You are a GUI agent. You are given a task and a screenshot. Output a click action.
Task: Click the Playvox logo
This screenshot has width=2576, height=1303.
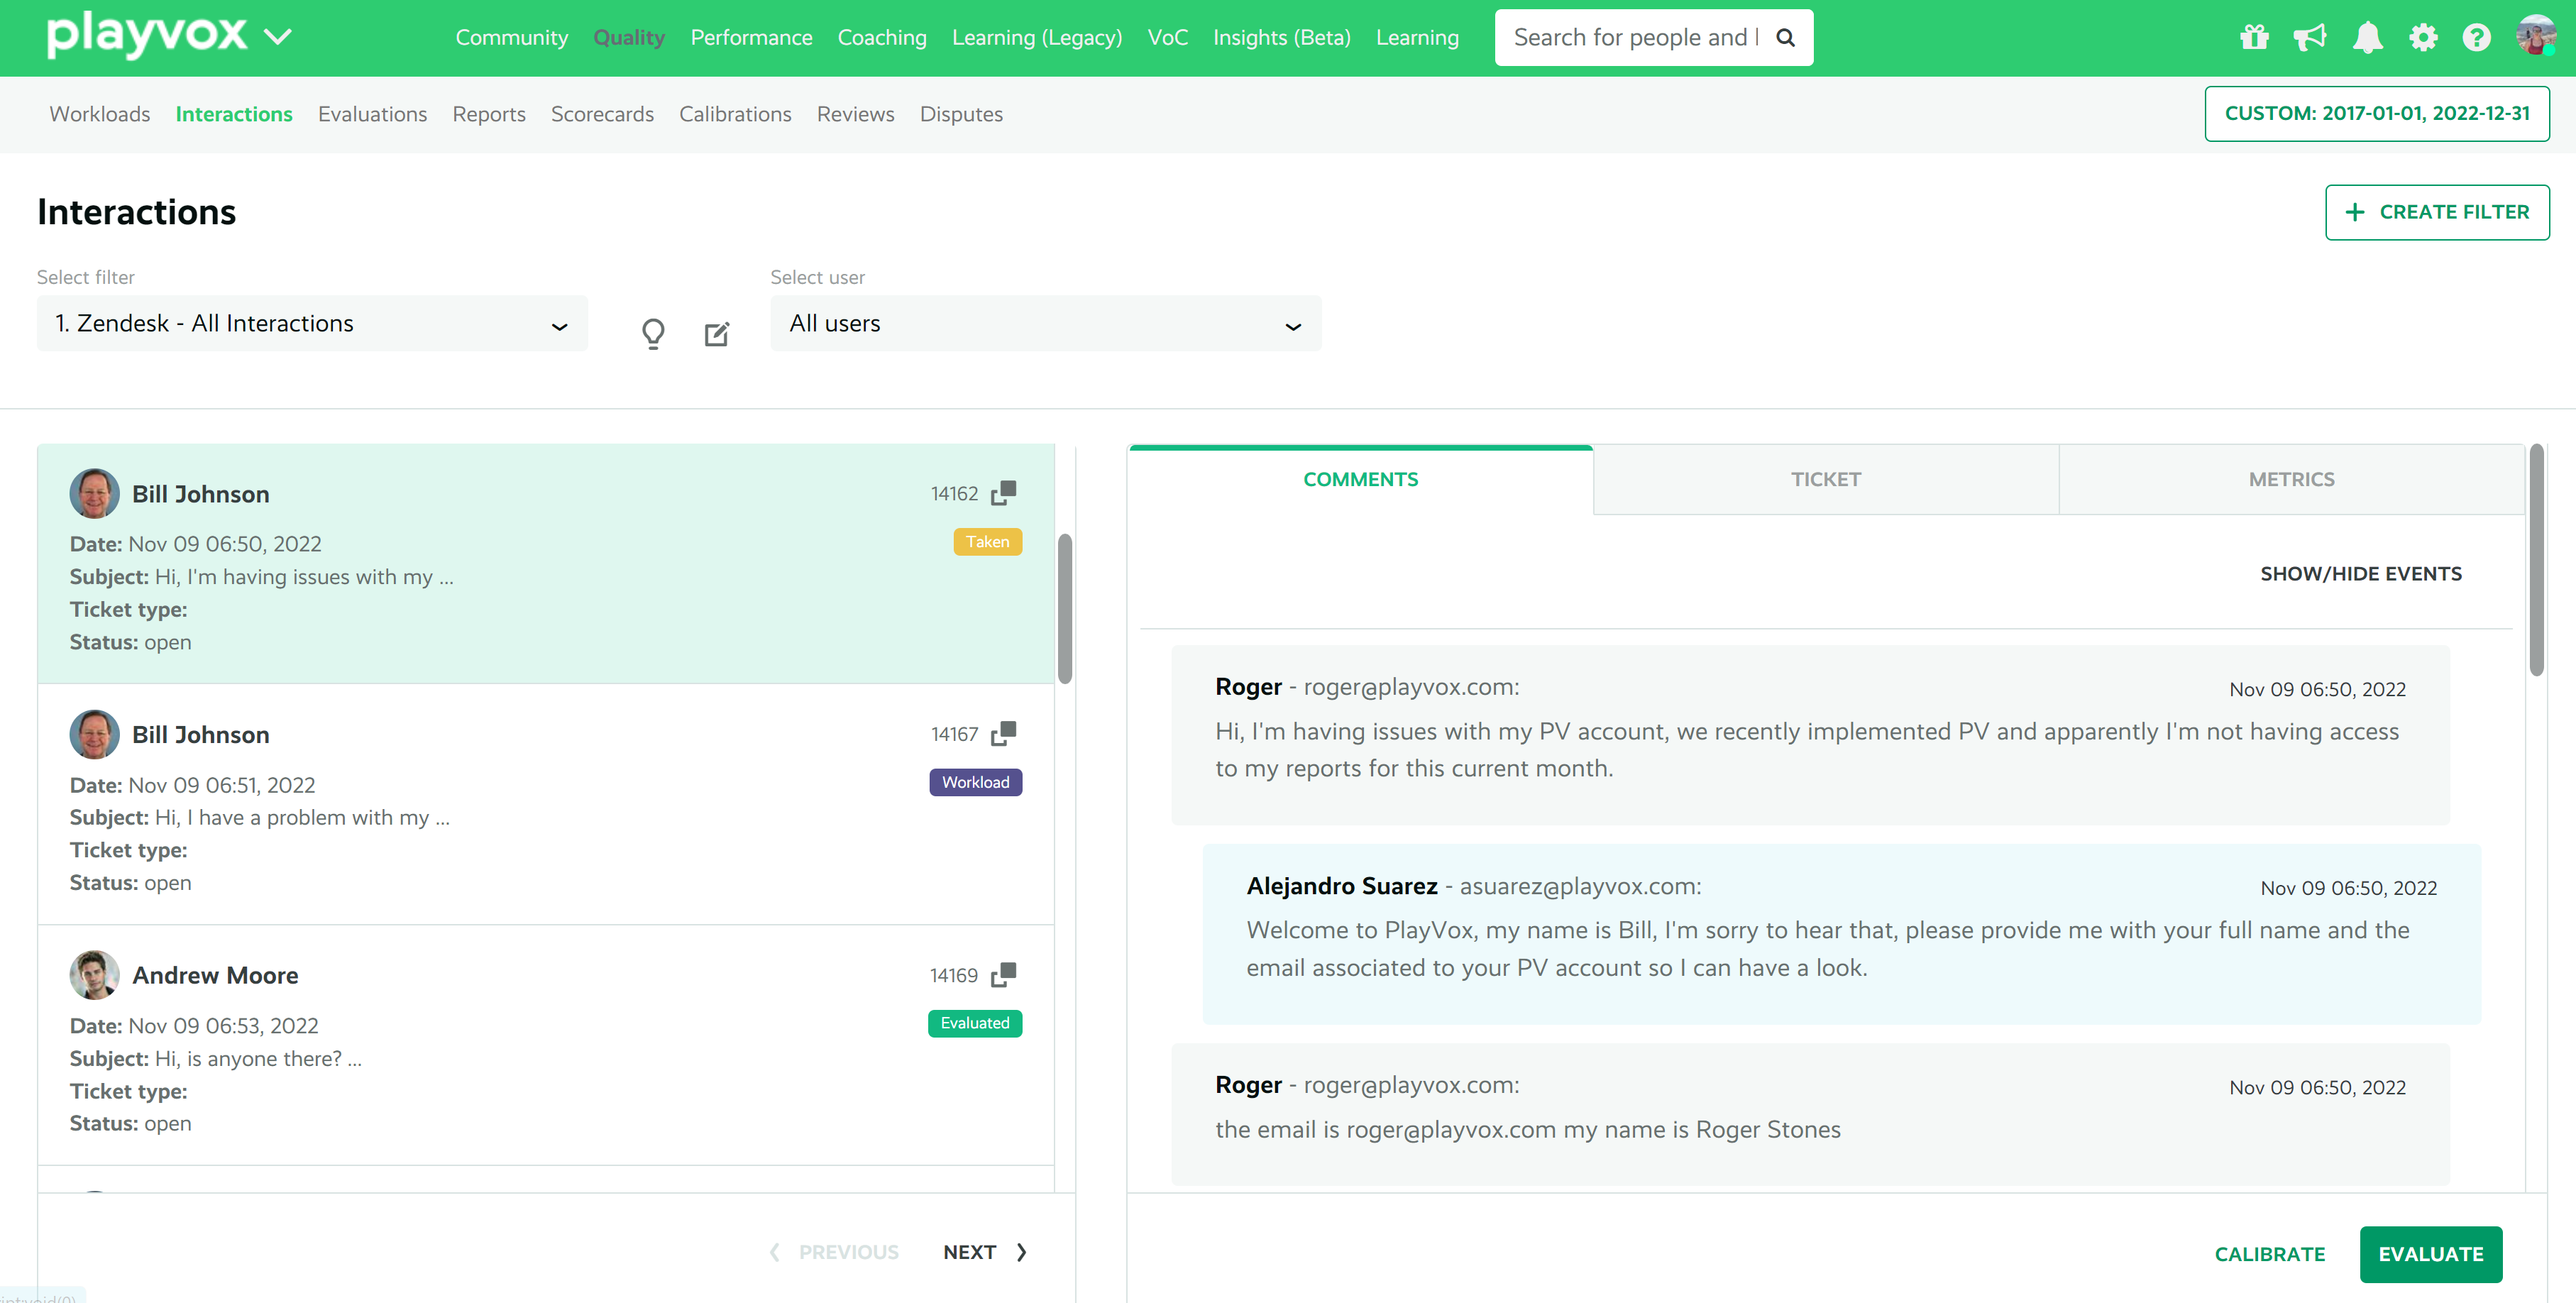tap(148, 35)
